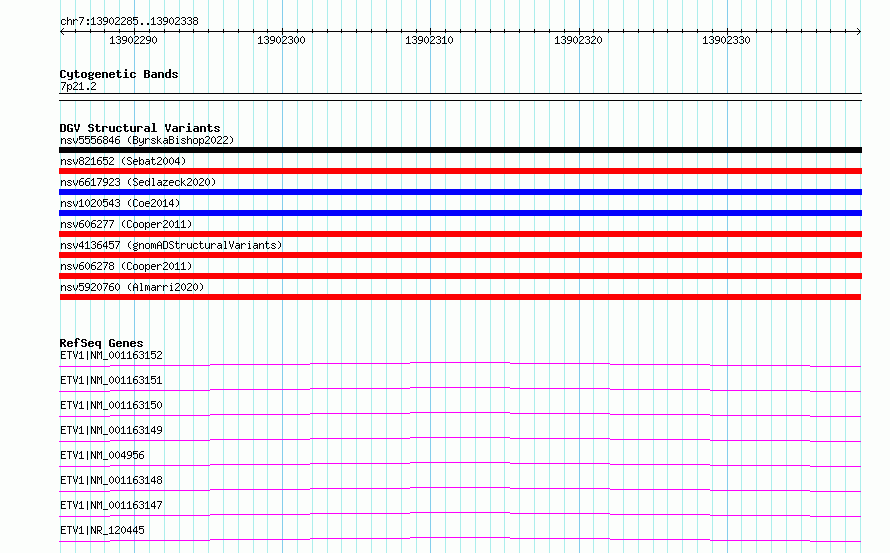
Task: Click ruler position 13902290
Action: tap(133, 40)
